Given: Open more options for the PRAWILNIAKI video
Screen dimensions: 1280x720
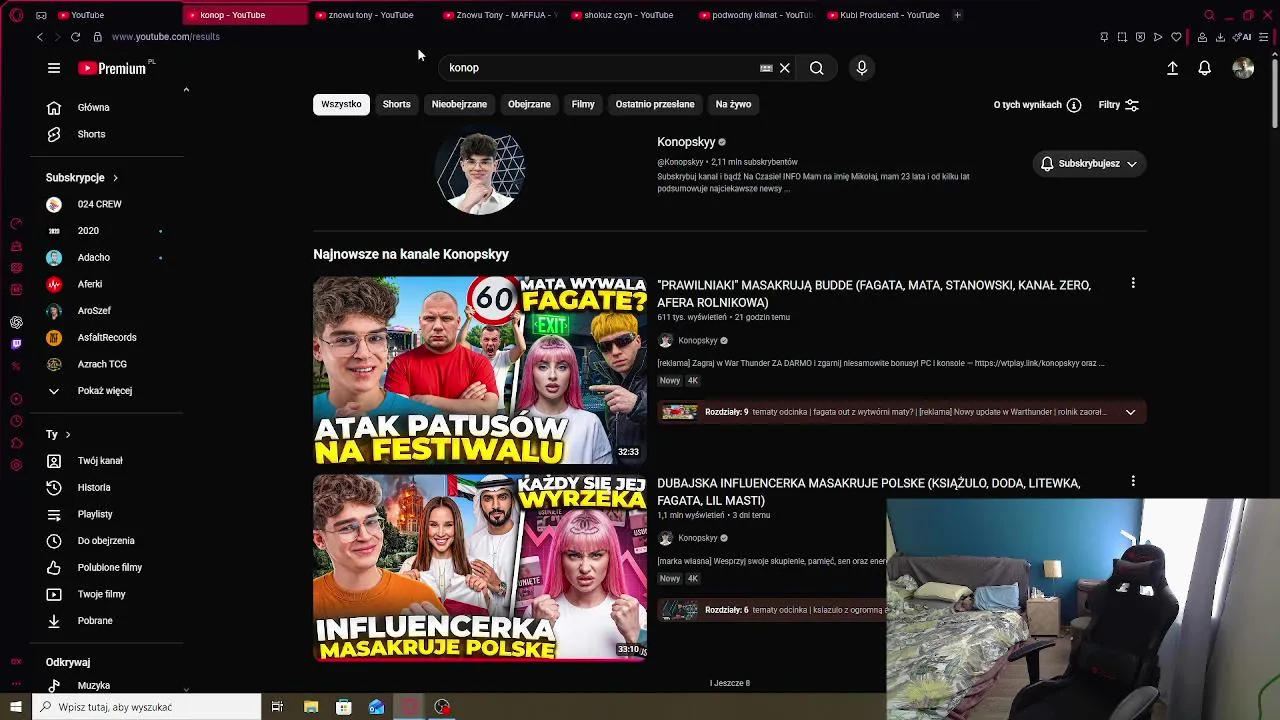Looking at the screenshot, I should click(x=1133, y=284).
